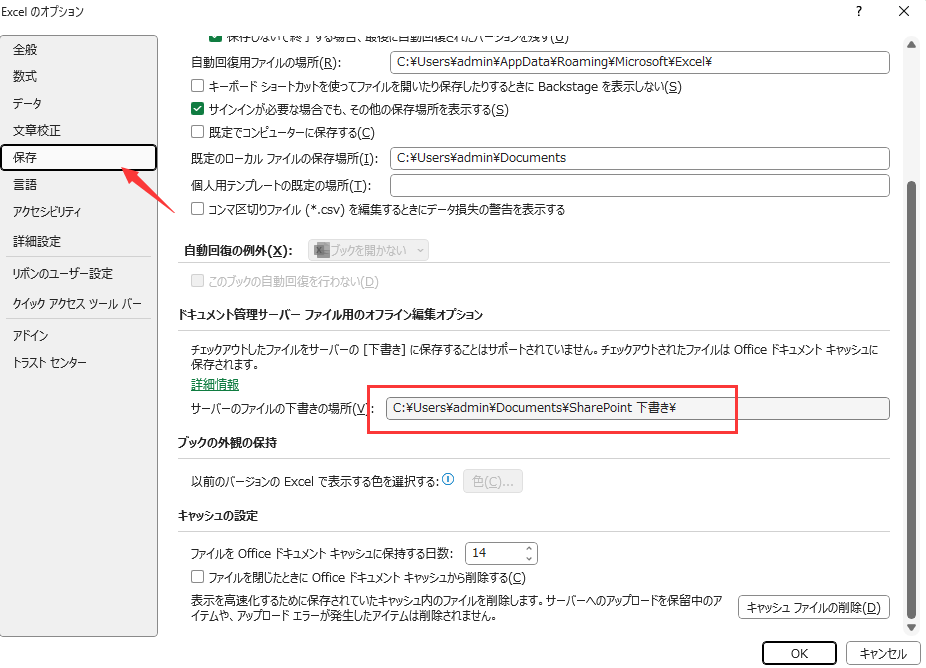Select the 詳細設定 category
The width and height of the screenshot is (926, 668).
[x=36, y=241]
